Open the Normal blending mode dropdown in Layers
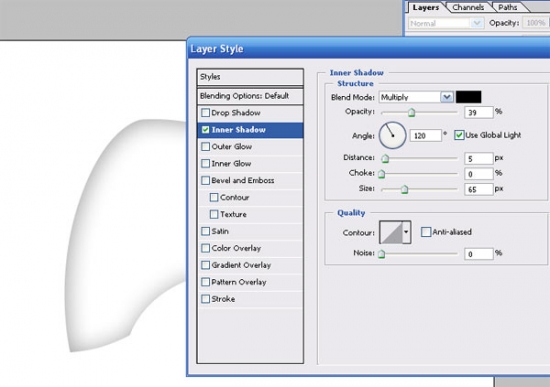The height and width of the screenshot is (387, 550). click(476, 23)
